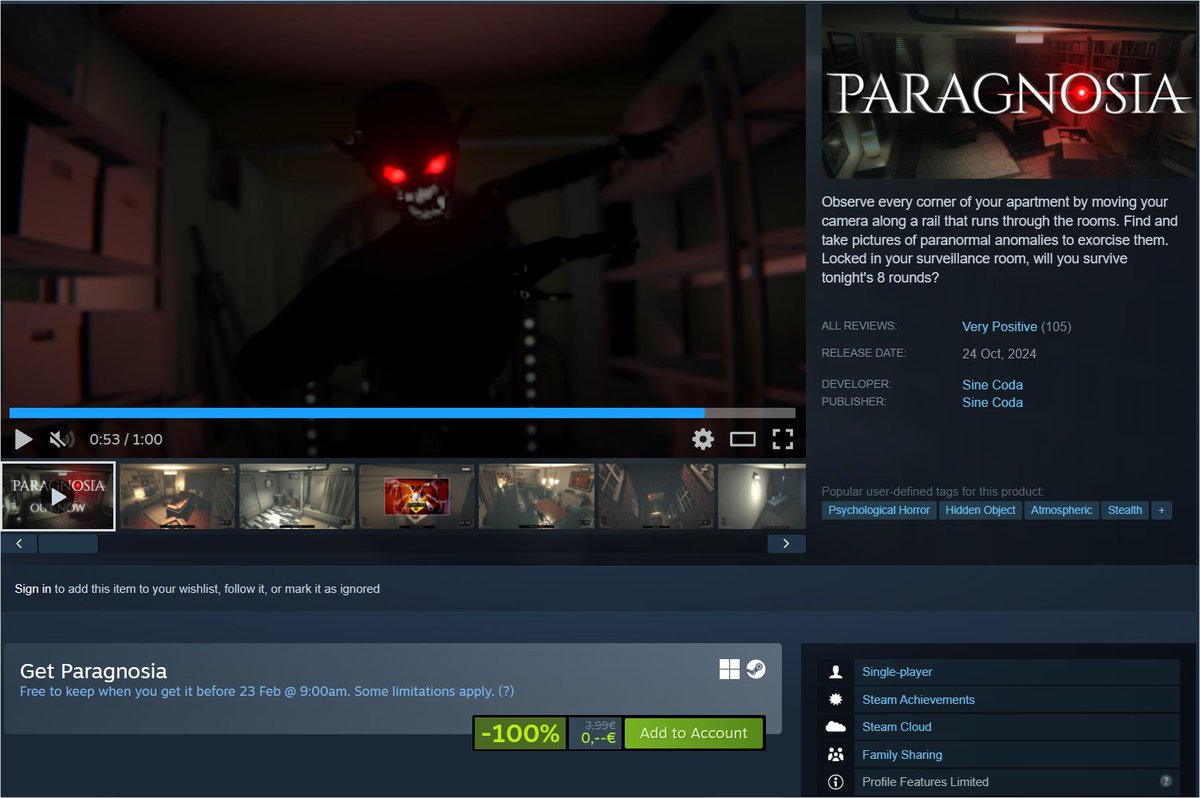Open developer Sine Coda page

coord(992,385)
